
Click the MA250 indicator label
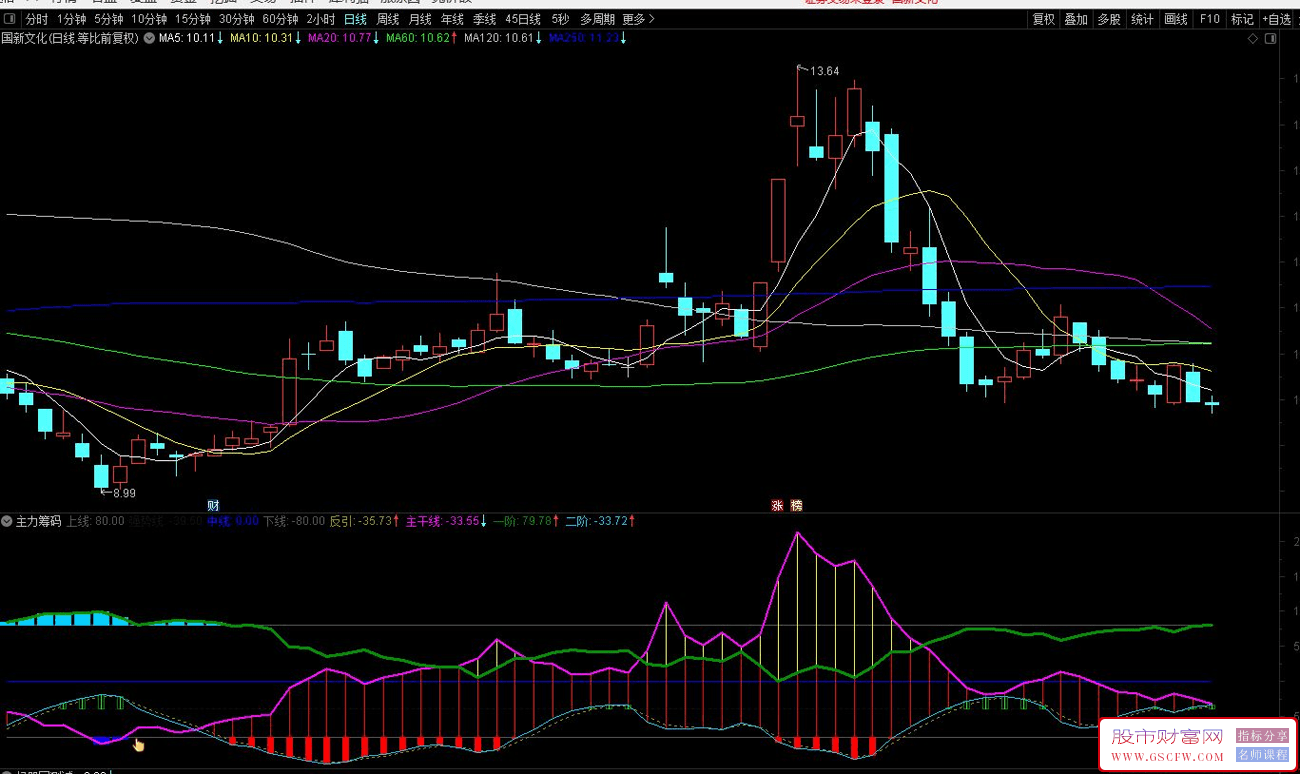(x=588, y=38)
